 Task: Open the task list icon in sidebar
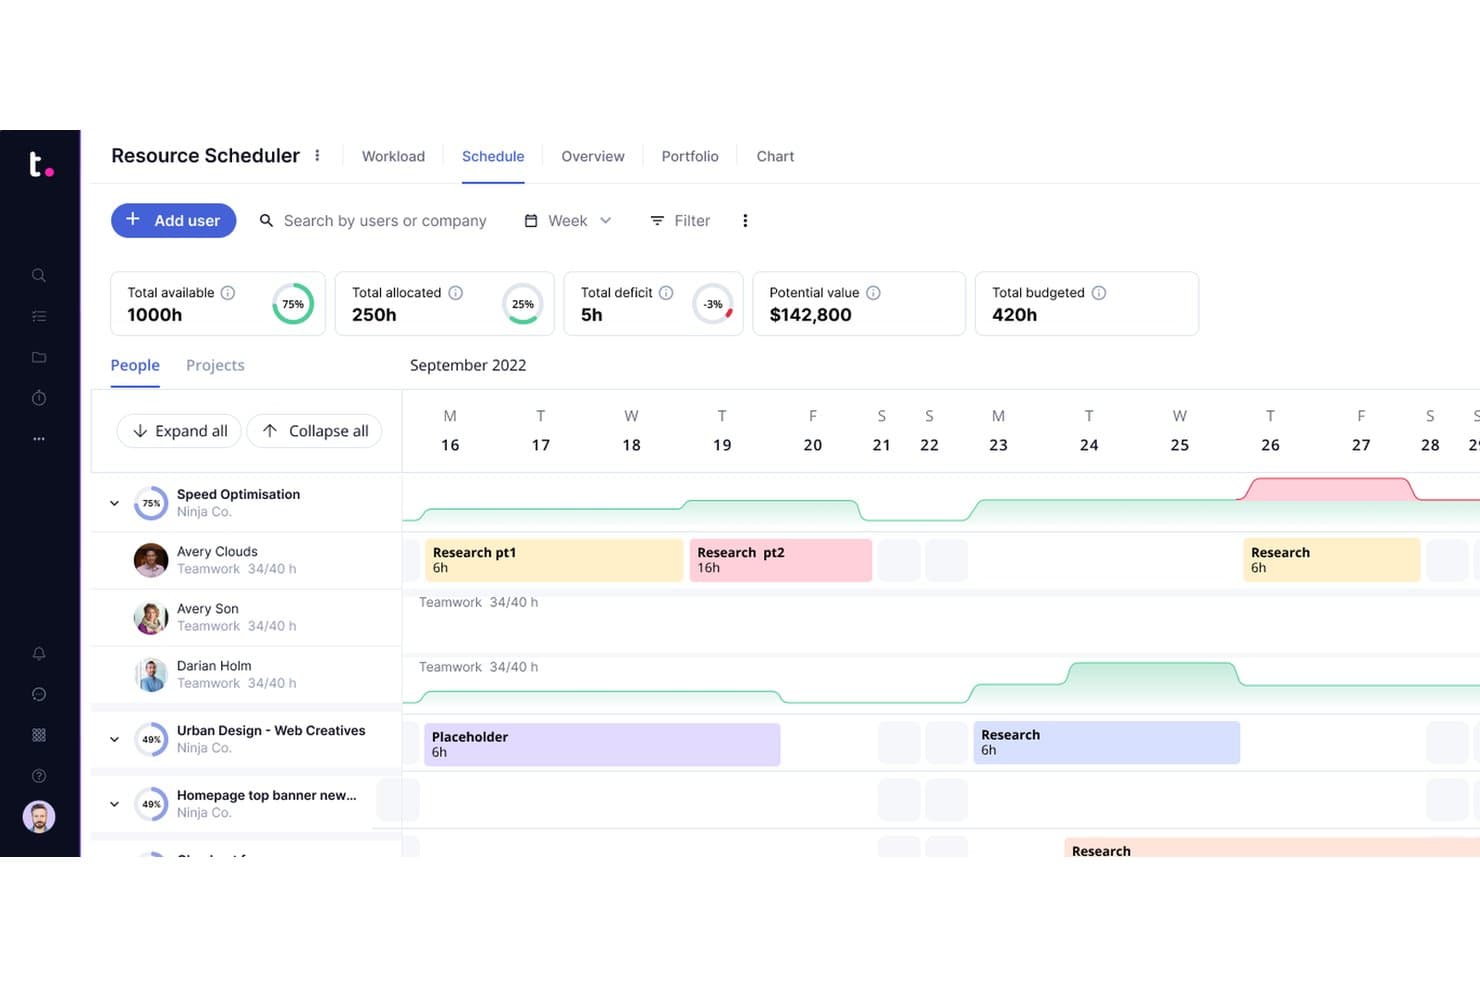pyautogui.click(x=39, y=316)
